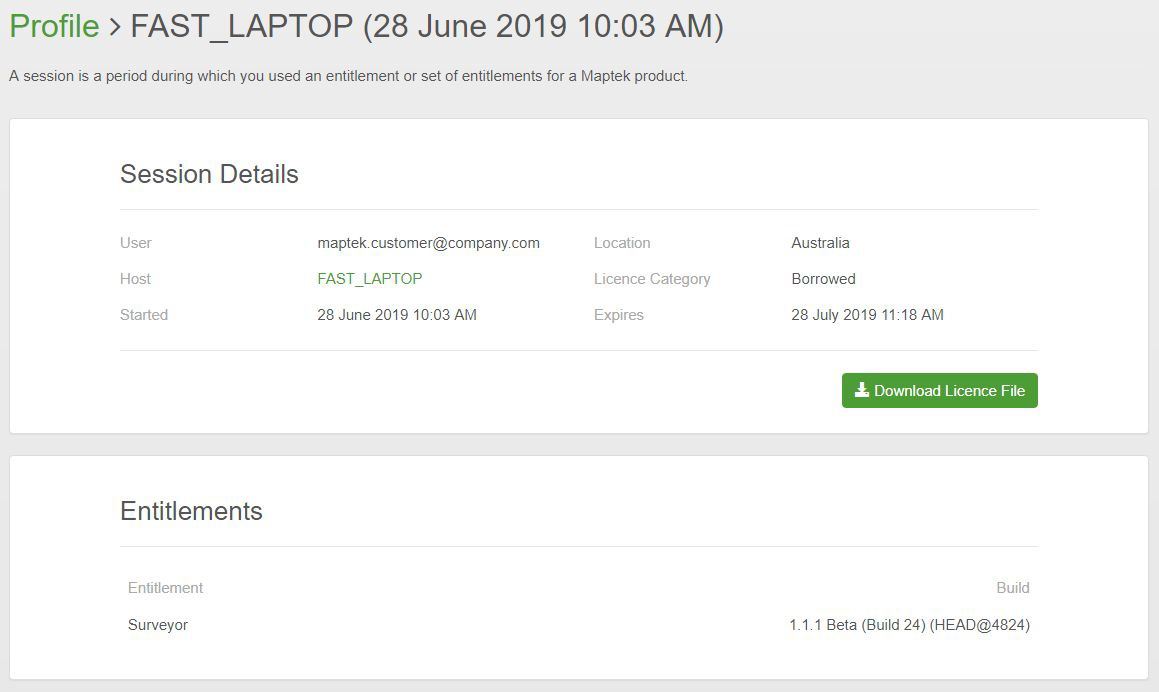Click the Profile breadcrumb link

pos(54,27)
